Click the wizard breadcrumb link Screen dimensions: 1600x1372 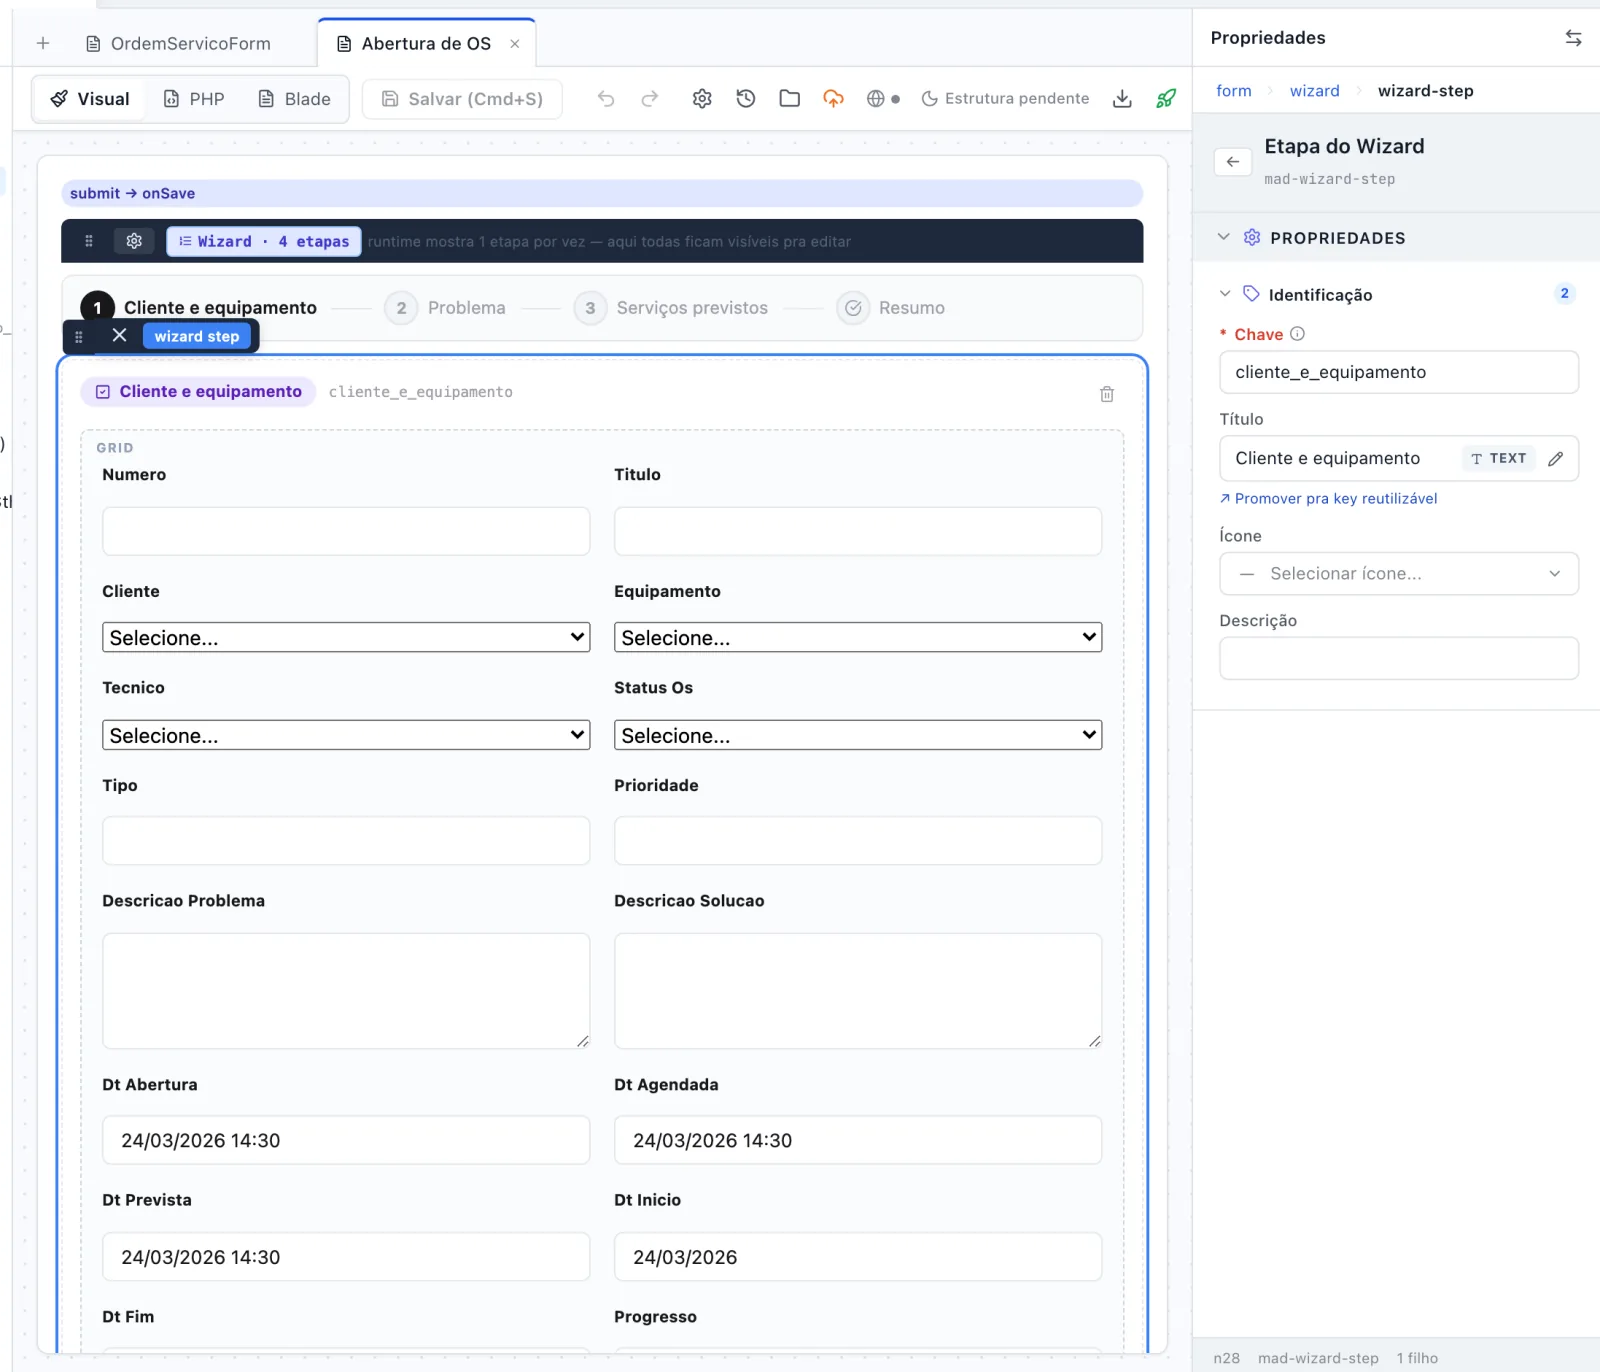pyautogui.click(x=1314, y=91)
